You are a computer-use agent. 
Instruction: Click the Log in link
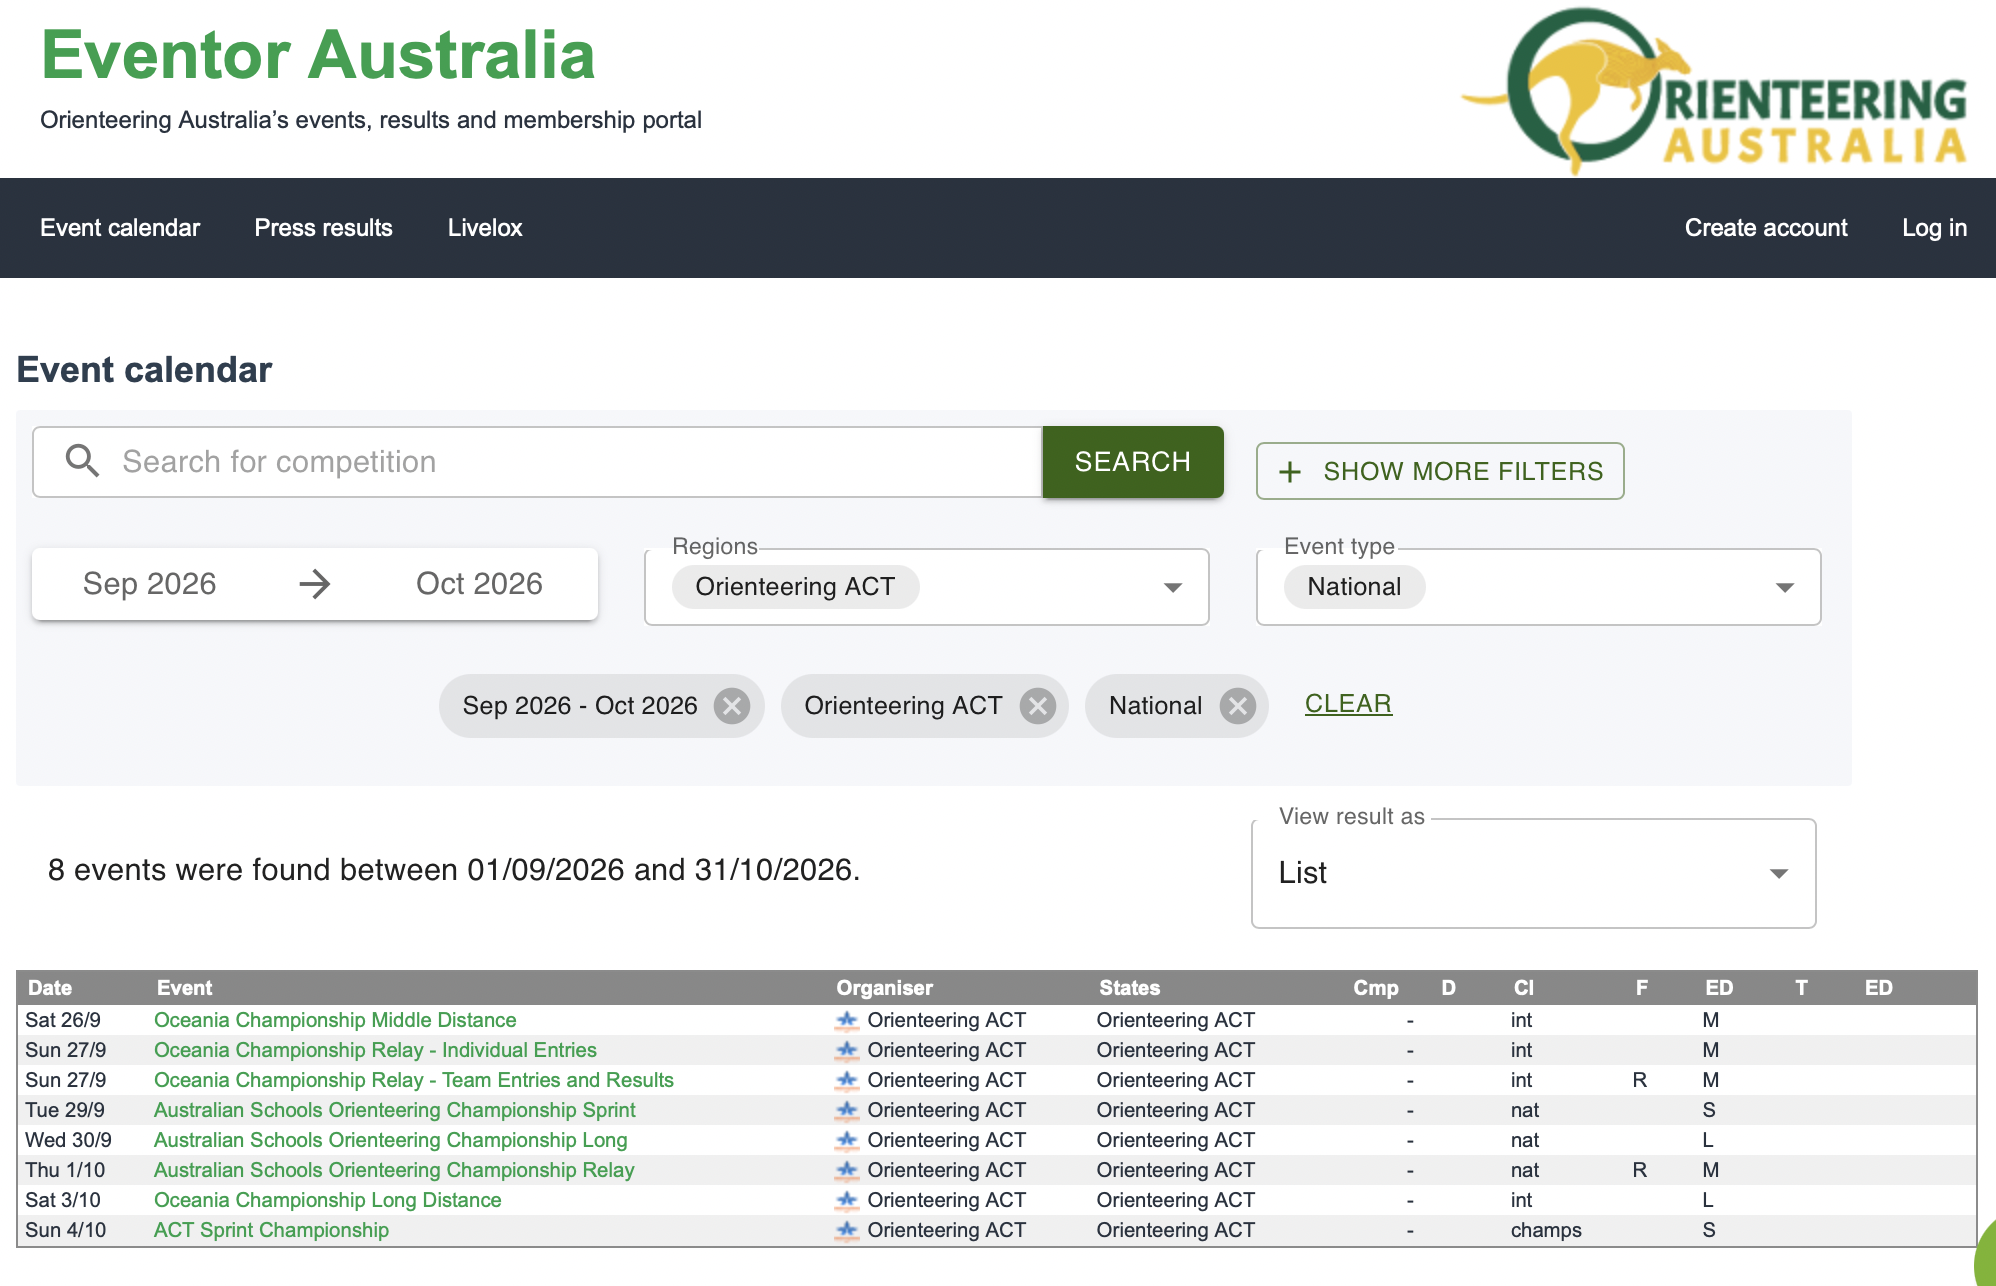click(x=1934, y=228)
